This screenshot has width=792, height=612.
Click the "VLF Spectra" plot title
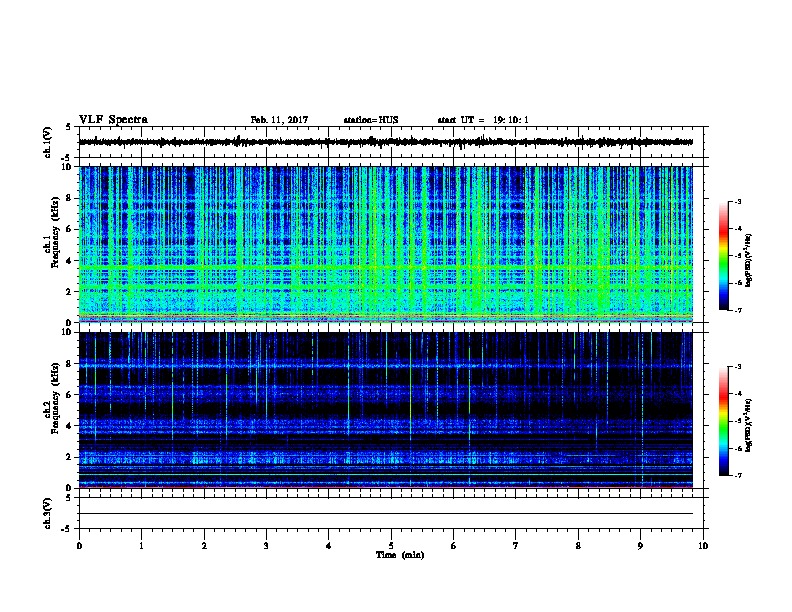pos(113,120)
